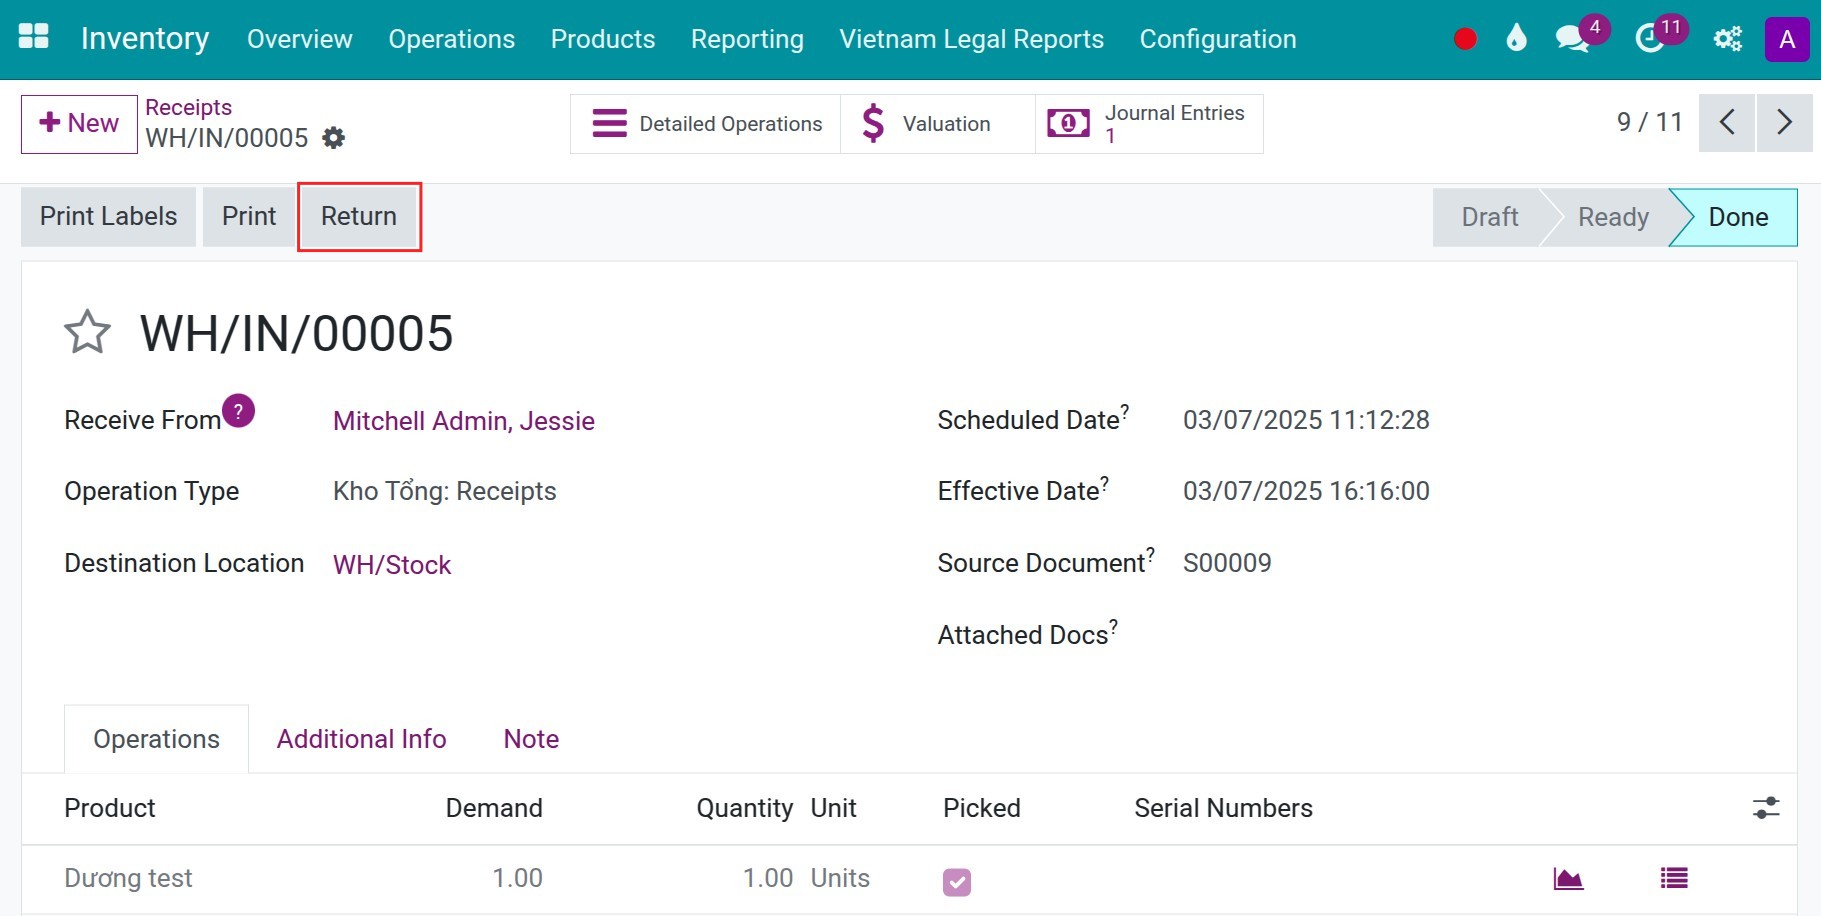Click Receipts breadcrumb link
Viewport: 1821px width, 916px height.
(188, 107)
